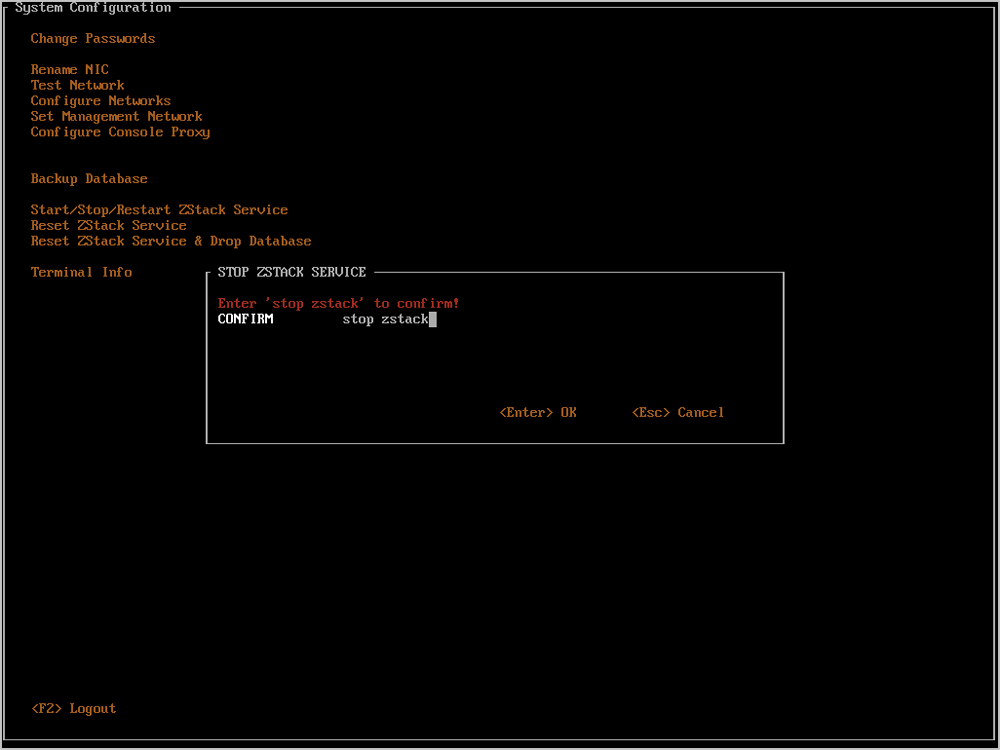The width and height of the screenshot is (1000, 750).
Task: Open Configure Console Proxy
Action: (x=120, y=132)
